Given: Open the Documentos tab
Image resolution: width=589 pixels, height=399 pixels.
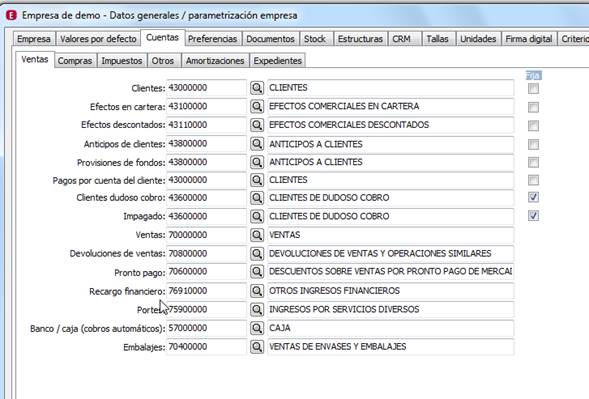Looking at the screenshot, I should click(270, 39).
